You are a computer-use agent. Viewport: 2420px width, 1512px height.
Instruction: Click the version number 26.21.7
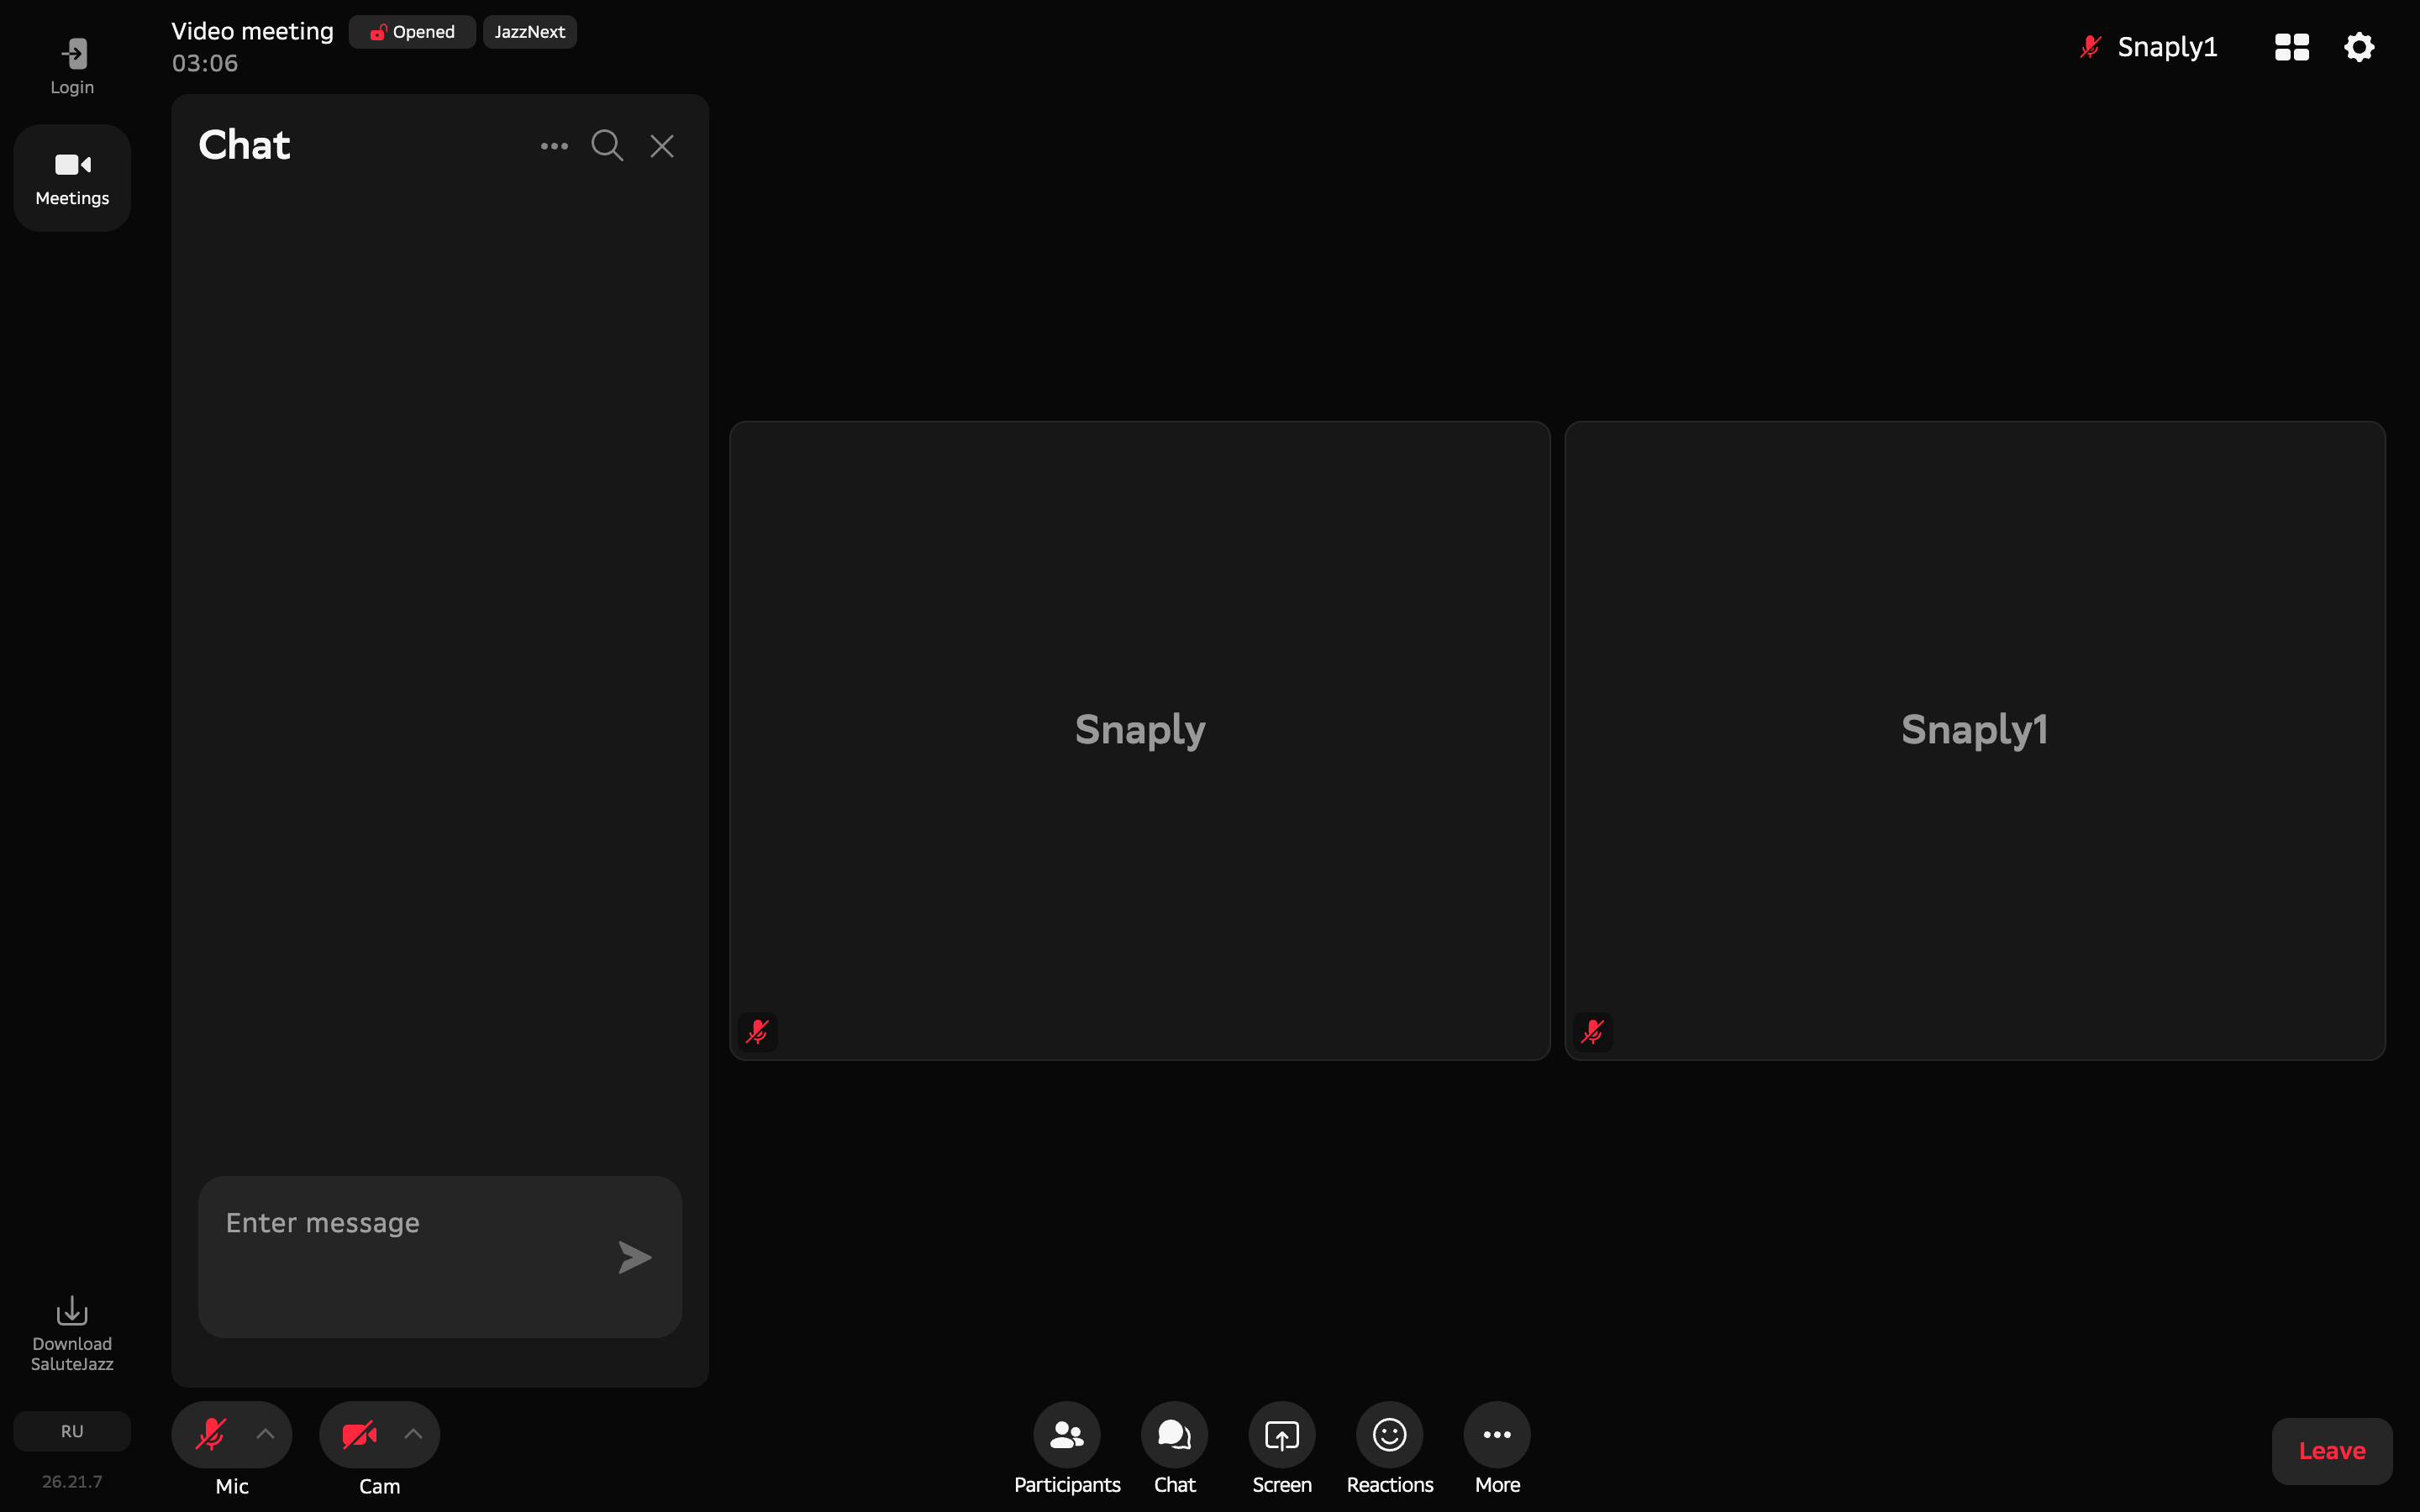pos(72,1481)
